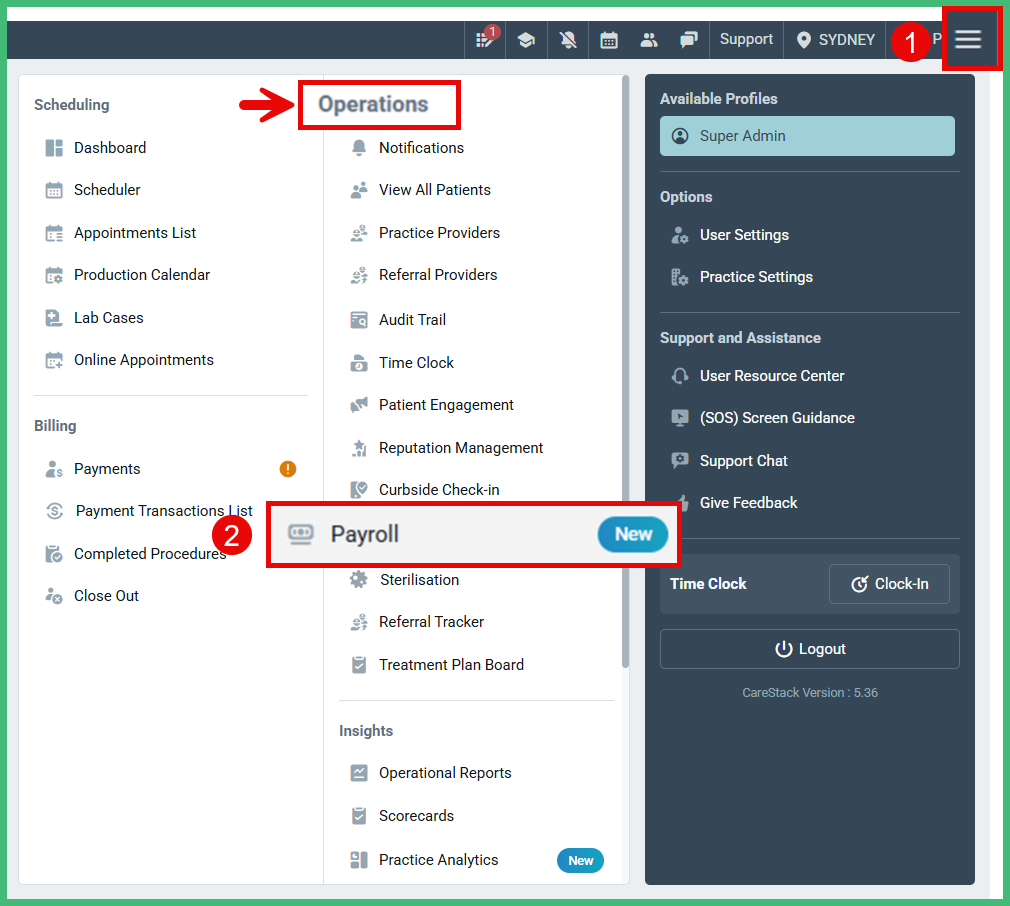1010x906 pixels.
Task: Open the learning hub graduation cap icon
Action: 526,39
